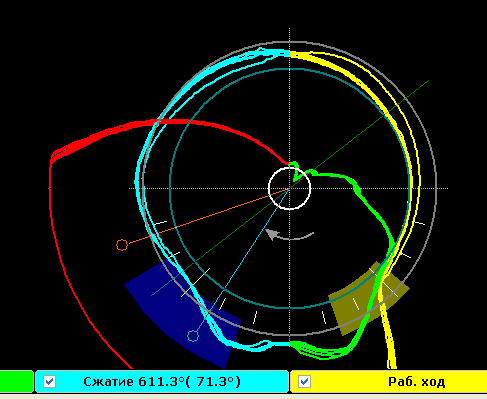This screenshot has height=399, width=487.
Task: Click the teal inner circle at its top
Action: pyautogui.click(x=289, y=69)
